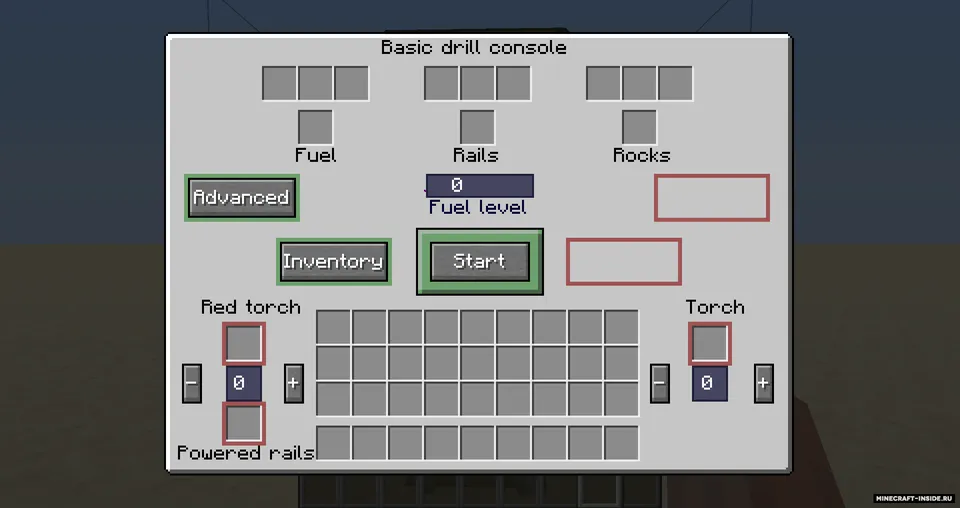Click the last slot in the top Rails row
Screen dimensions: 960x508
pyautogui.click(x=513, y=83)
